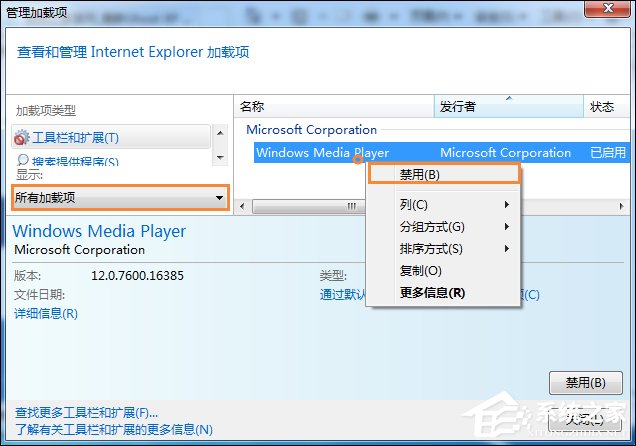Image resolution: width=636 pixels, height=446 pixels.
Task: Open the 了解有关工具栏和扩展的更多信息(N) link
Action: tap(114, 430)
